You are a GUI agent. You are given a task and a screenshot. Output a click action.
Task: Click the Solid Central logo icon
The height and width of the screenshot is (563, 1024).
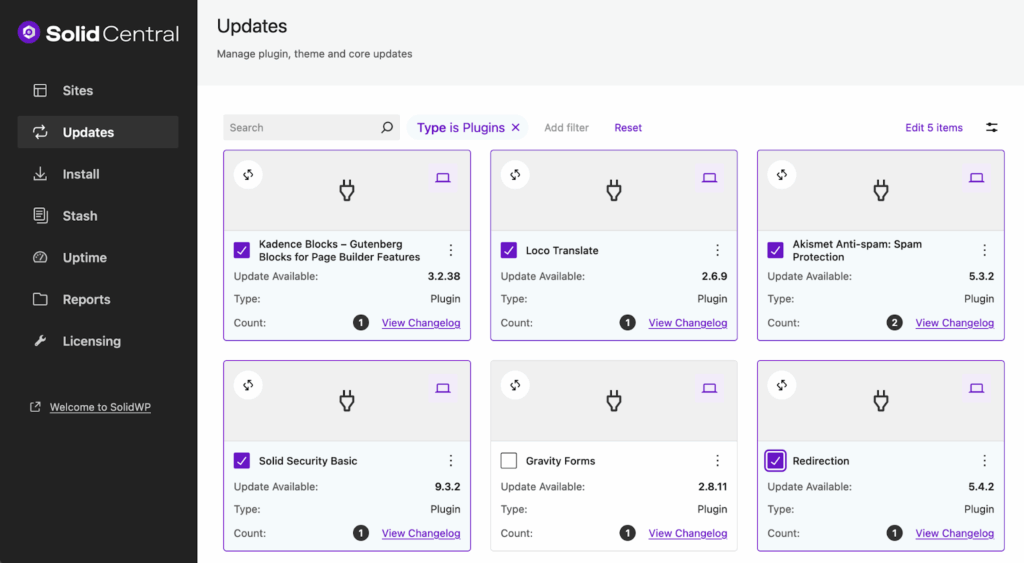29,33
